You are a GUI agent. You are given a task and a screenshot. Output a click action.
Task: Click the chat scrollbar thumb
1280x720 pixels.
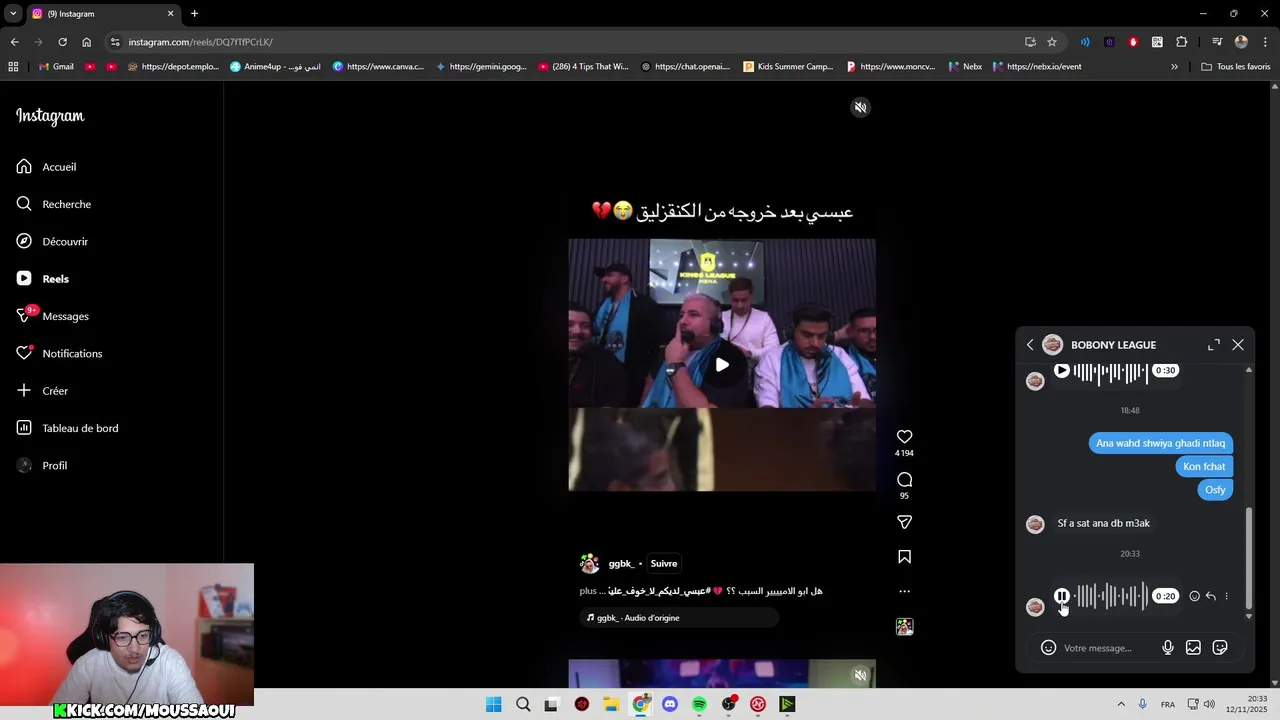pos(1248,558)
